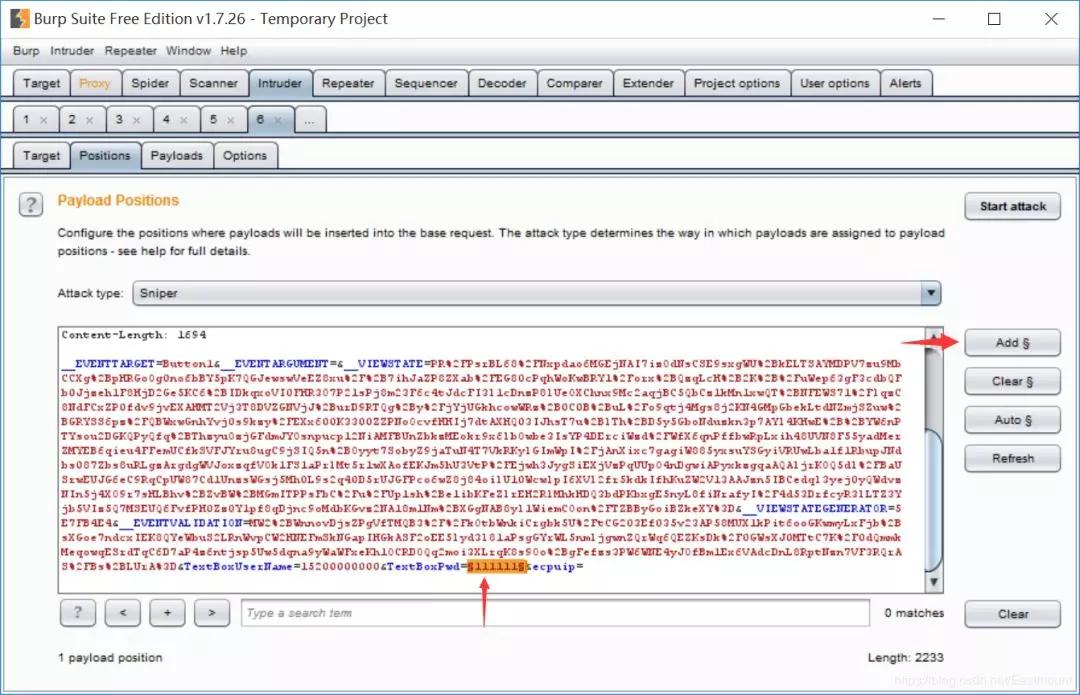Switch to the Spider tab
Image resolution: width=1080 pixels, height=695 pixels.
point(150,83)
